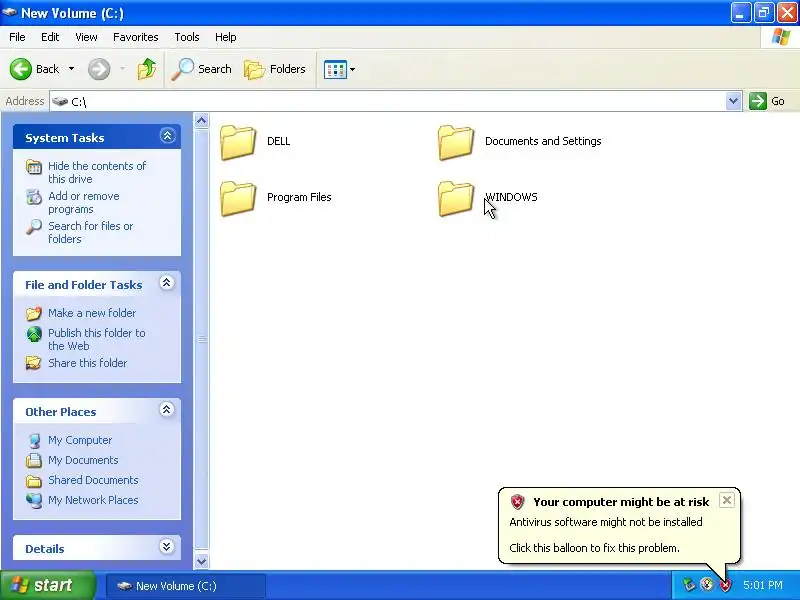Click Make a new folder link
The width and height of the screenshot is (800, 600).
point(92,313)
